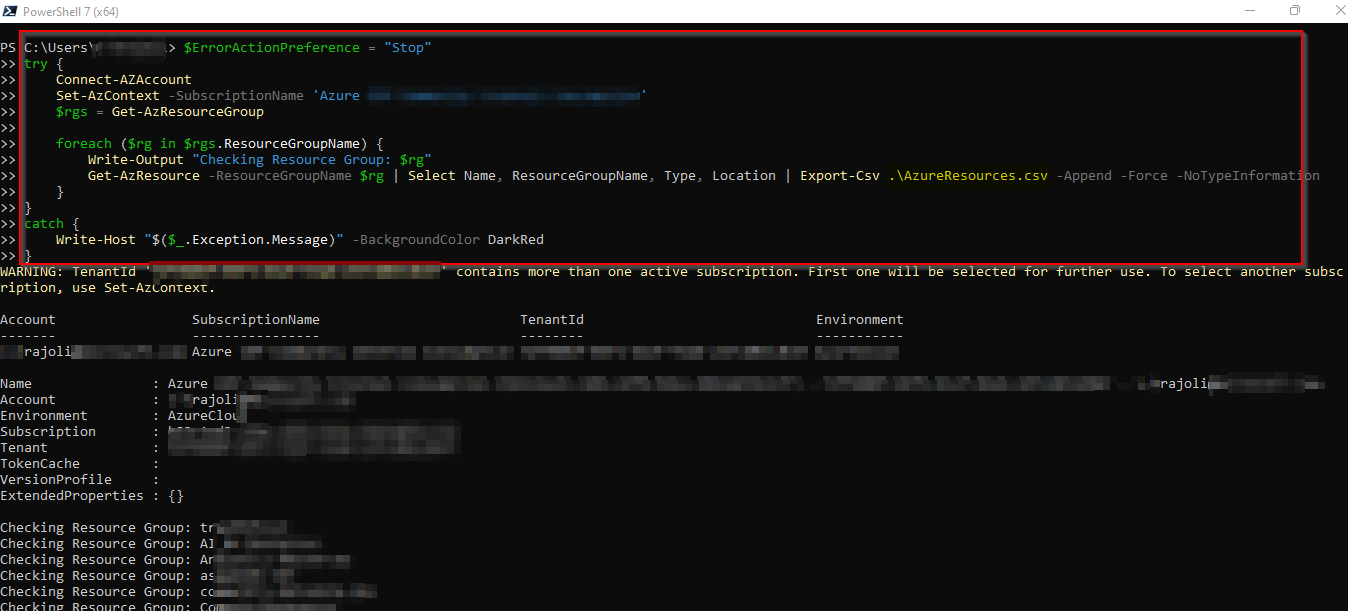Click the VersionProfile property label
This screenshot has height=611, width=1348.
click(56, 480)
